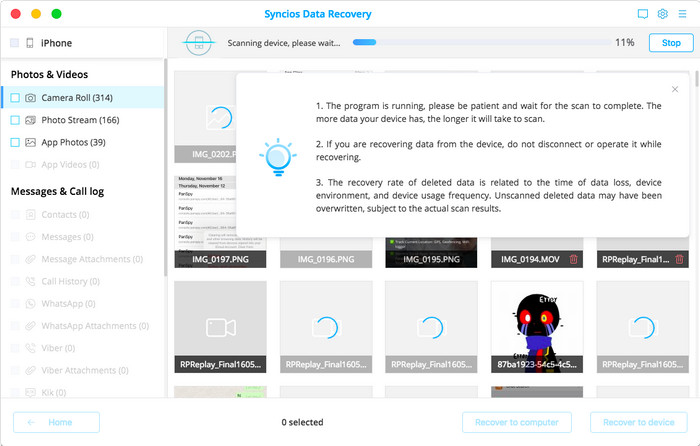Click the WhatsApp logo icon
This screenshot has width=700, height=446.
coord(30,304)
